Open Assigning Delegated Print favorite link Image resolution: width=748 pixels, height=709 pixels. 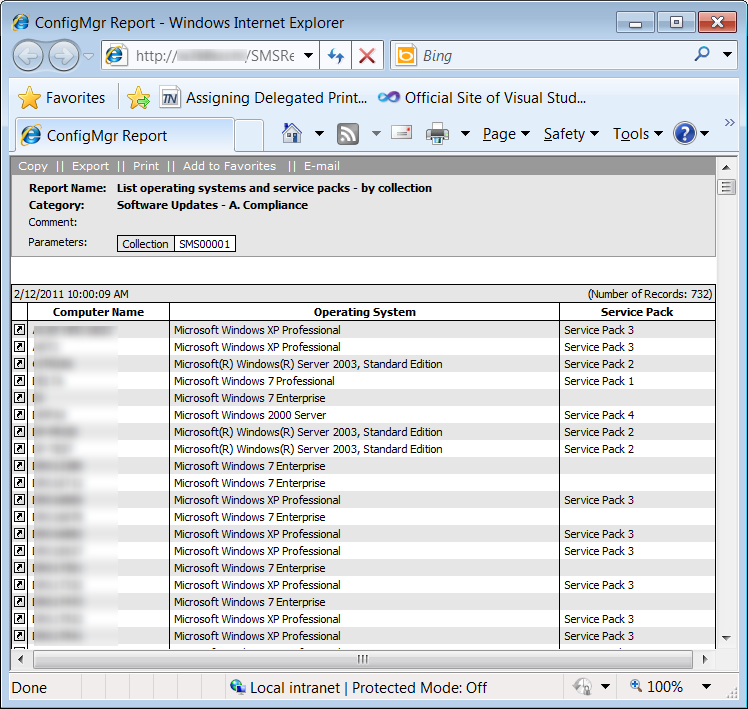pos(263,98)
